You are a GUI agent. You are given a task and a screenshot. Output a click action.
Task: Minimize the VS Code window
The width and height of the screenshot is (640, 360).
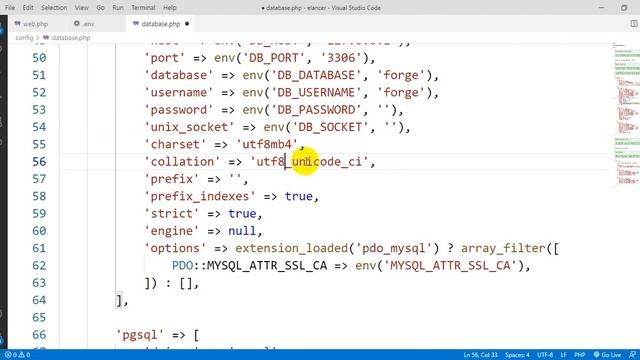pyautogui.click(x=601, y=8)
